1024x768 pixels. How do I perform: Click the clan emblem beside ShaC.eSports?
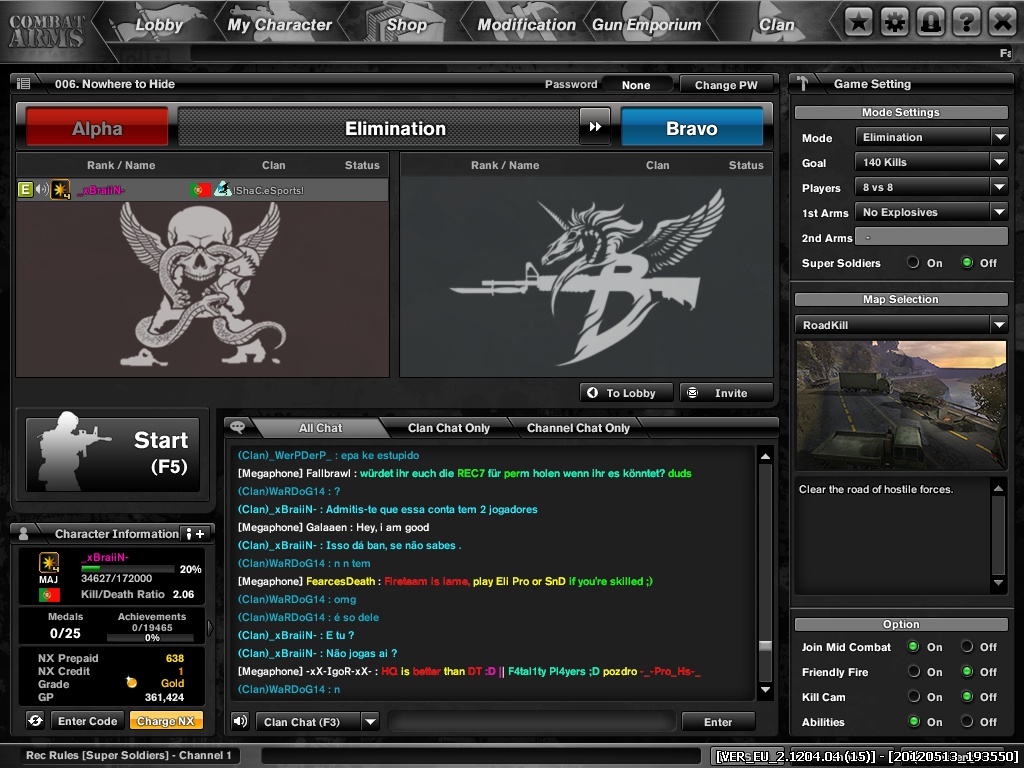(x=223, y=189)
